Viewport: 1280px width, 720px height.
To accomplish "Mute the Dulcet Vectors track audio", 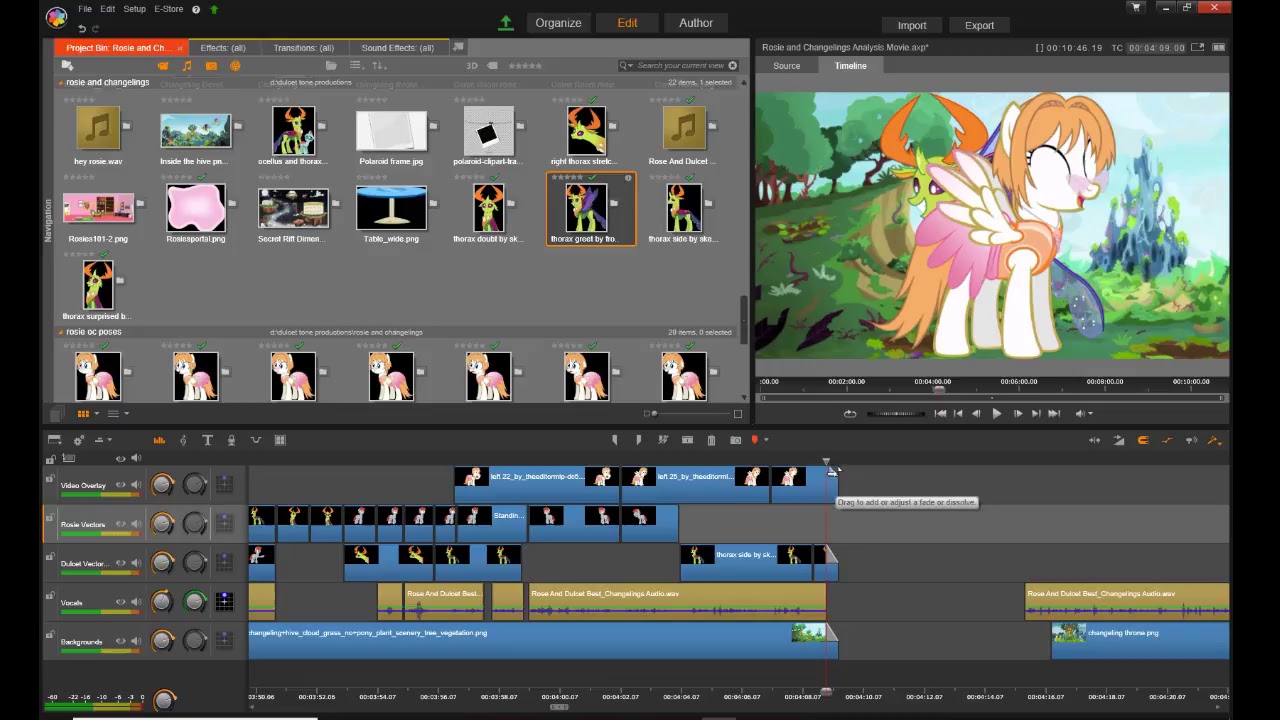I will click(136, 563).
